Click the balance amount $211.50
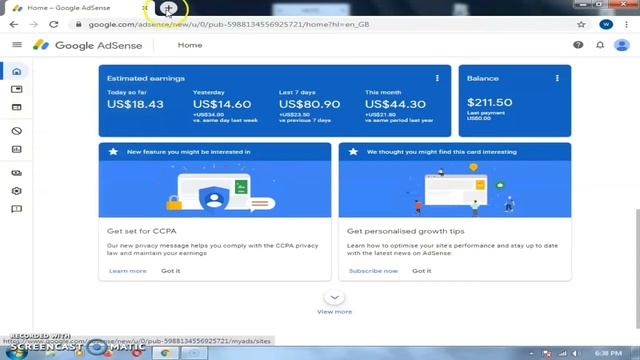Image resolution: width=640 pixels, height=360 pixels. click(x=489, y=102)
